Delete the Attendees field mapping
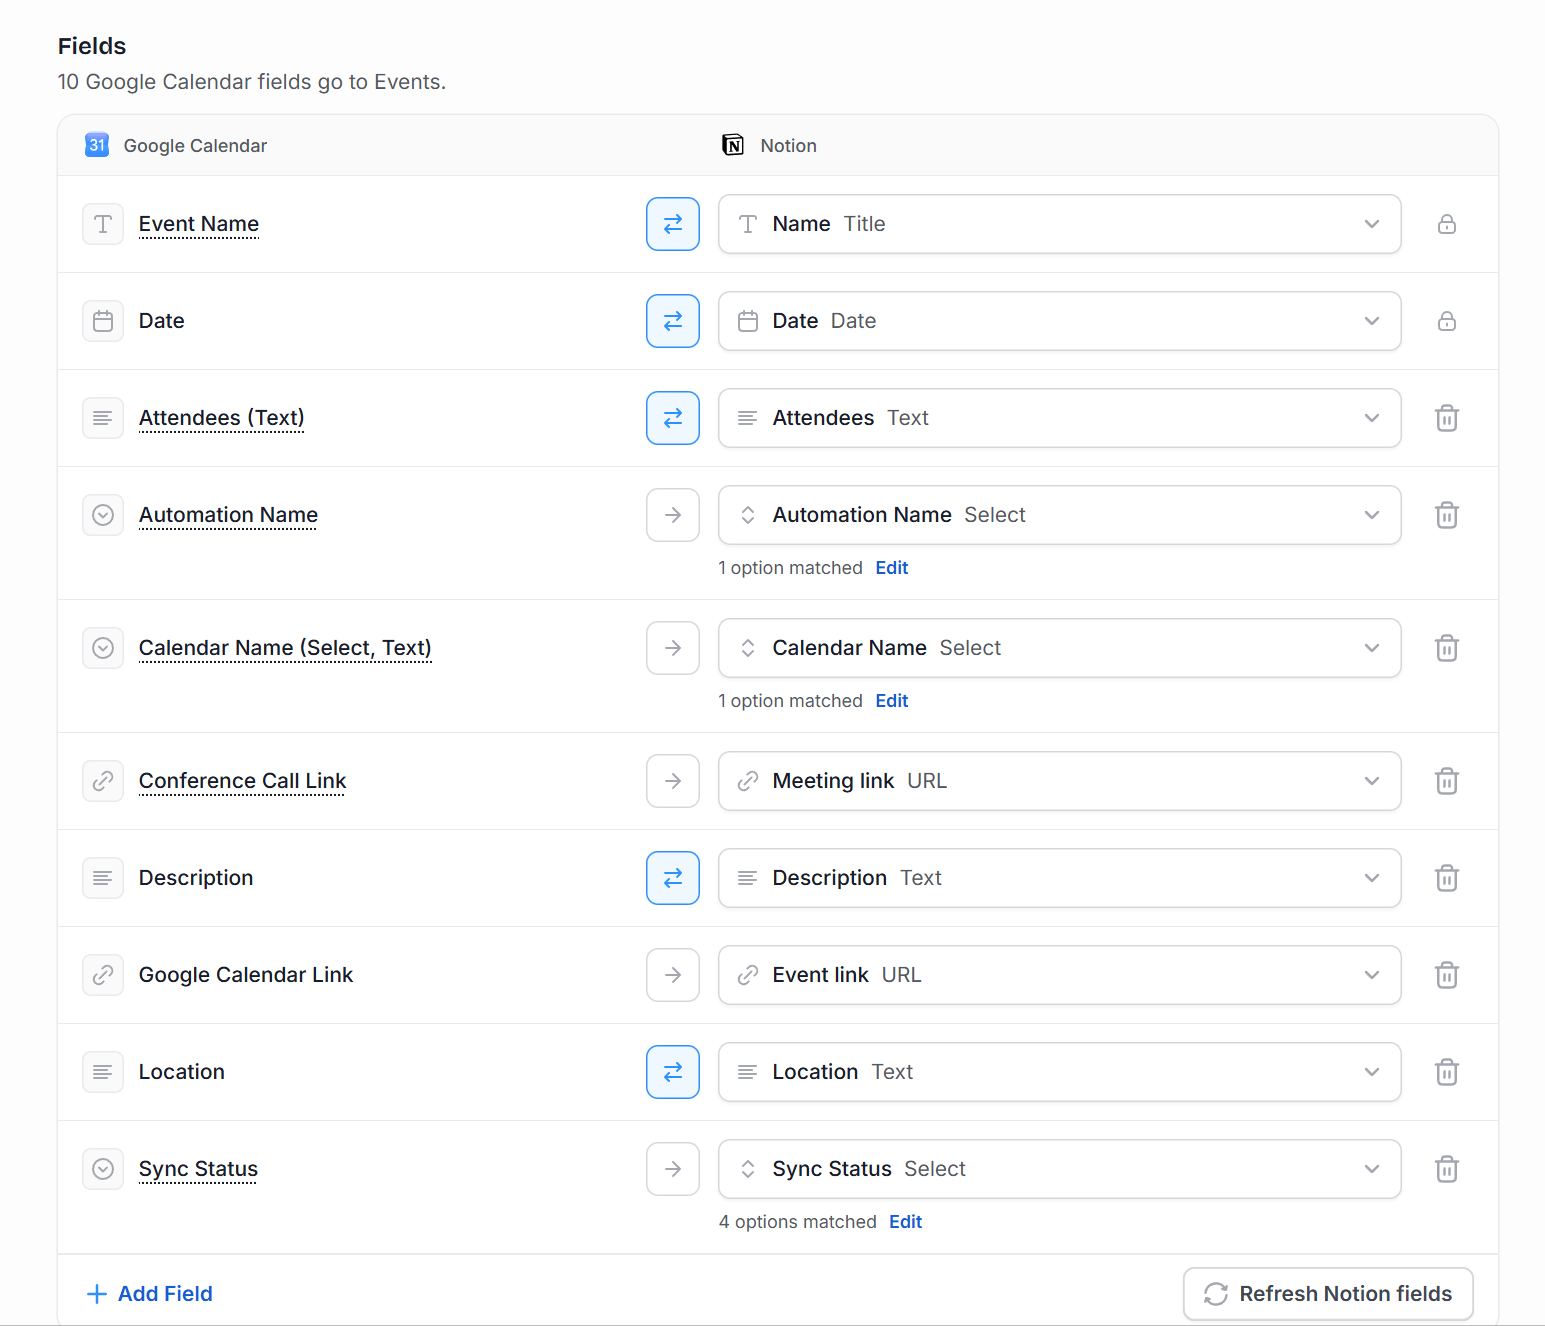 click(1446, 418)
